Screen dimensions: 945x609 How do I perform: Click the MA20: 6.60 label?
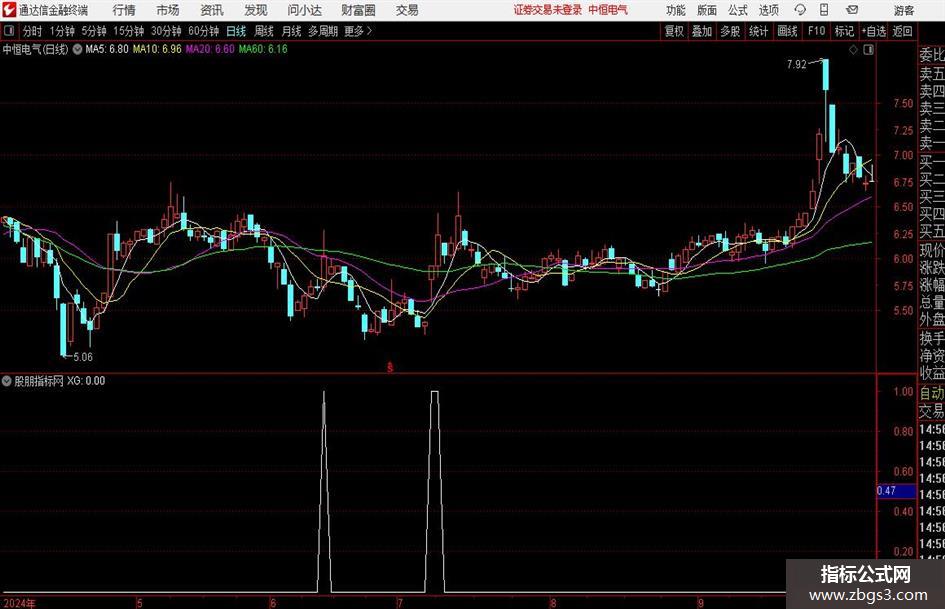click(x=210, y=49)
